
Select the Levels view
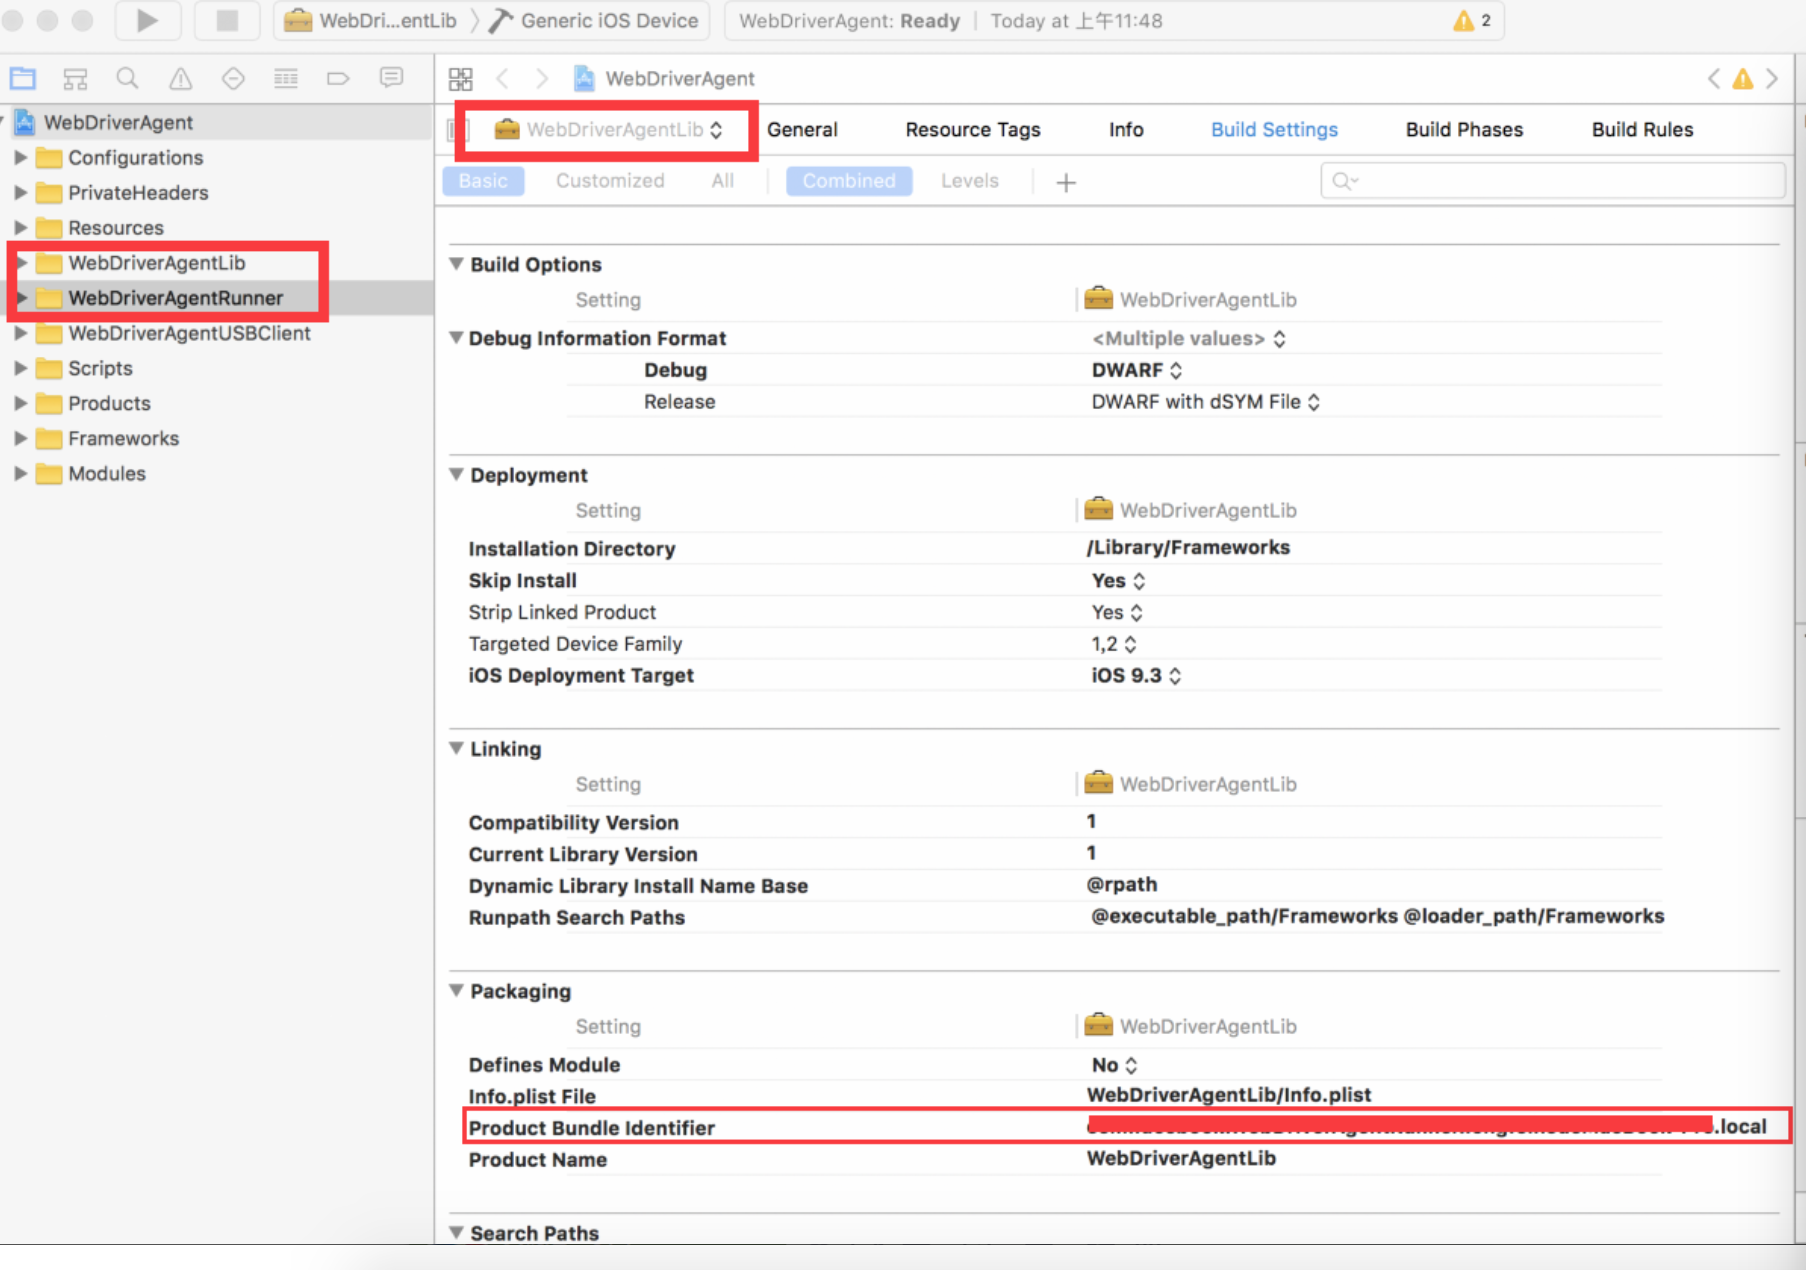[970, 181]
